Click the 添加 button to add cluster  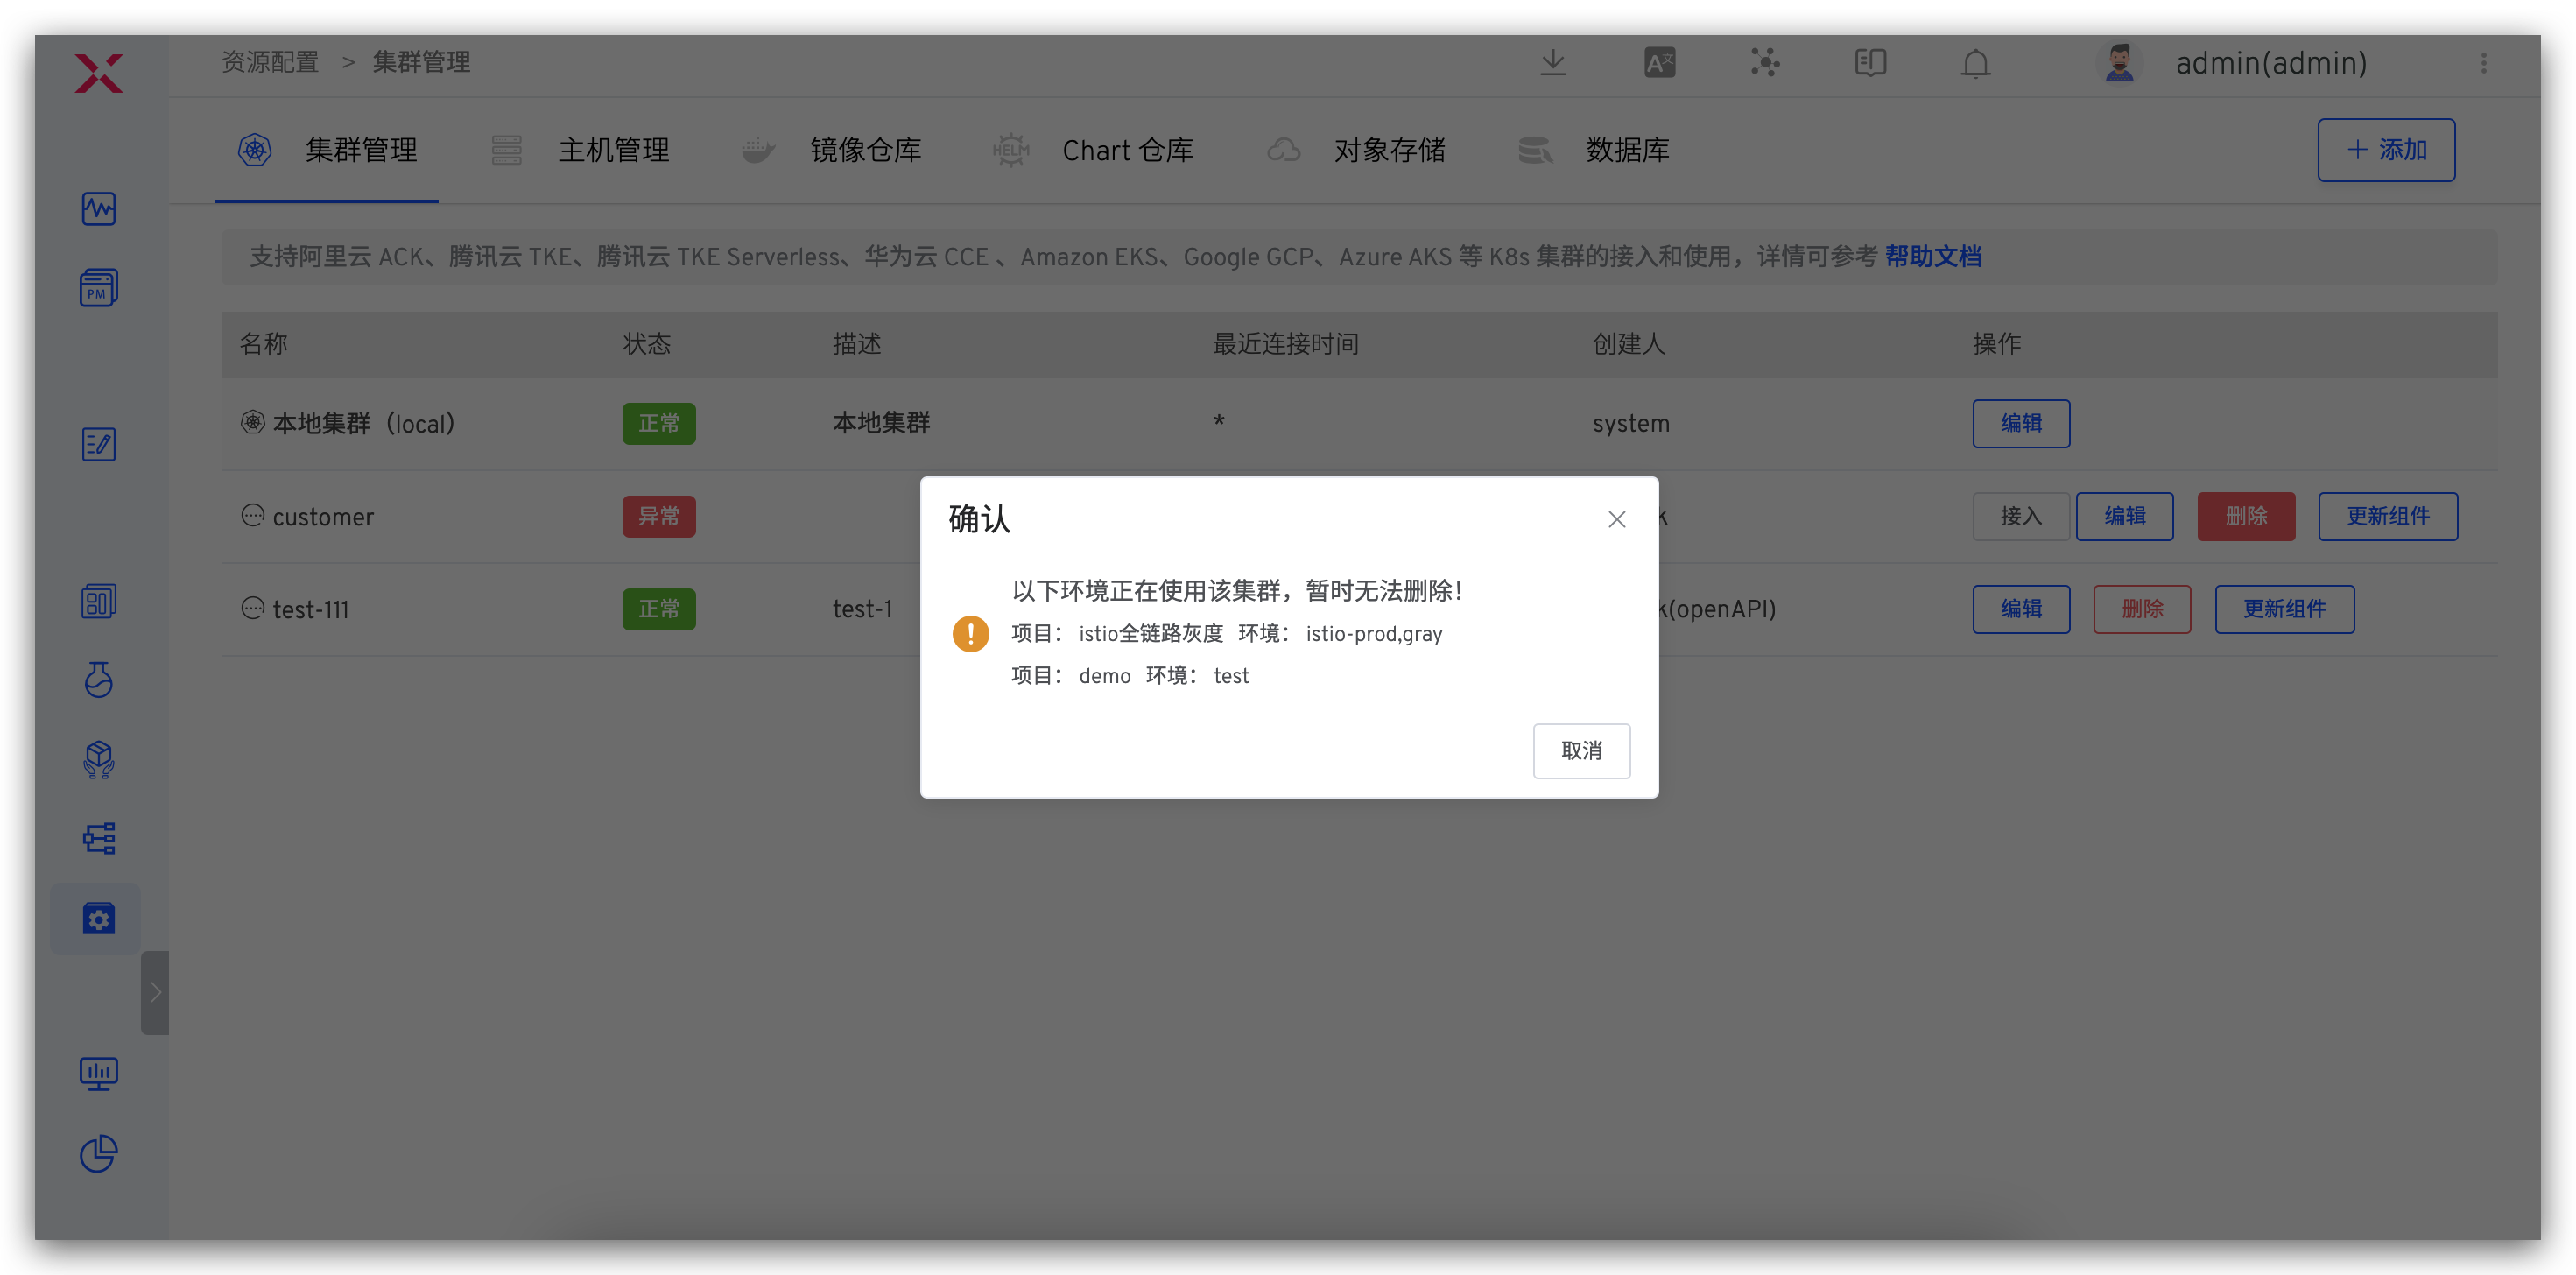coord(2385,150)
